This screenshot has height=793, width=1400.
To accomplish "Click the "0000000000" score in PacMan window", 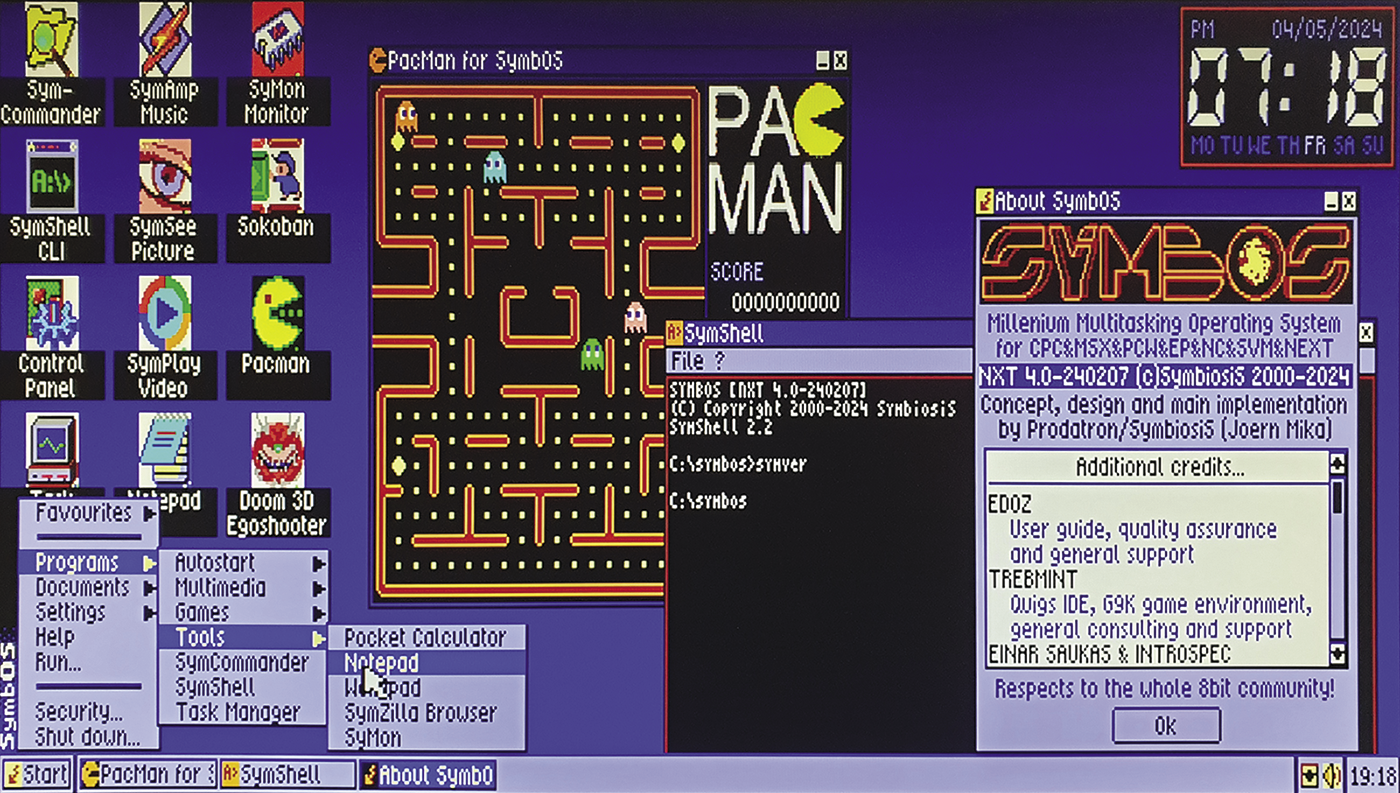I will coord(786,302).
